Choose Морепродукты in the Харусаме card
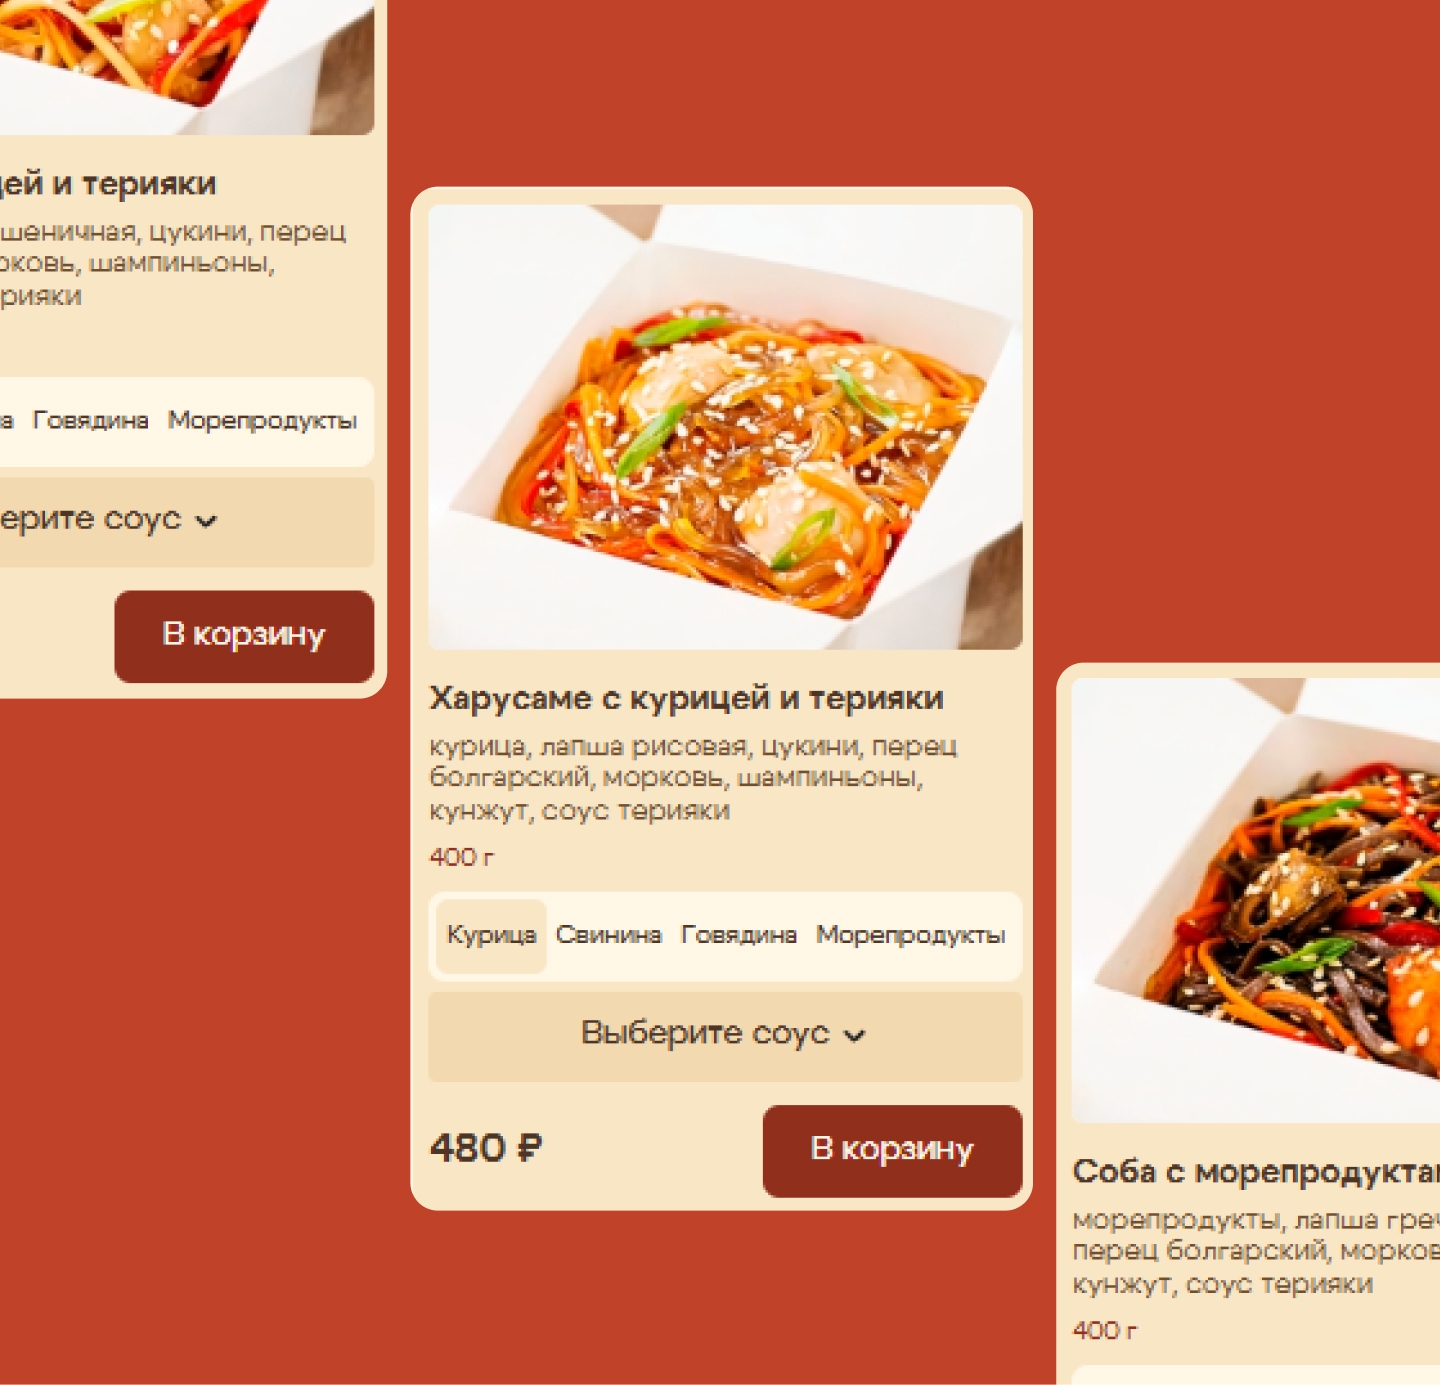 tap(911, 936)
